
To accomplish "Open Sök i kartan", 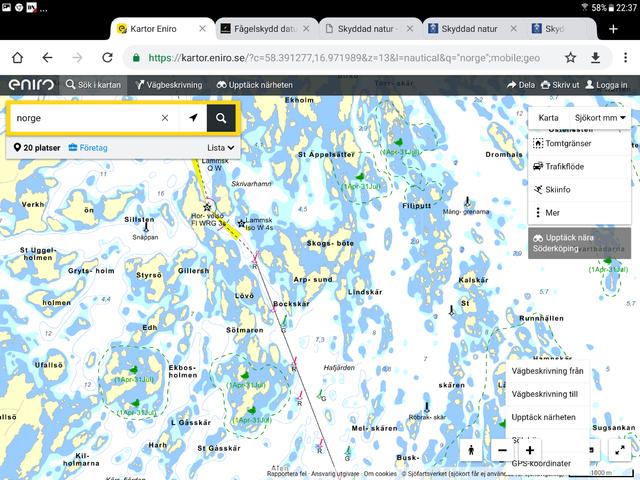I will (93, 85).
